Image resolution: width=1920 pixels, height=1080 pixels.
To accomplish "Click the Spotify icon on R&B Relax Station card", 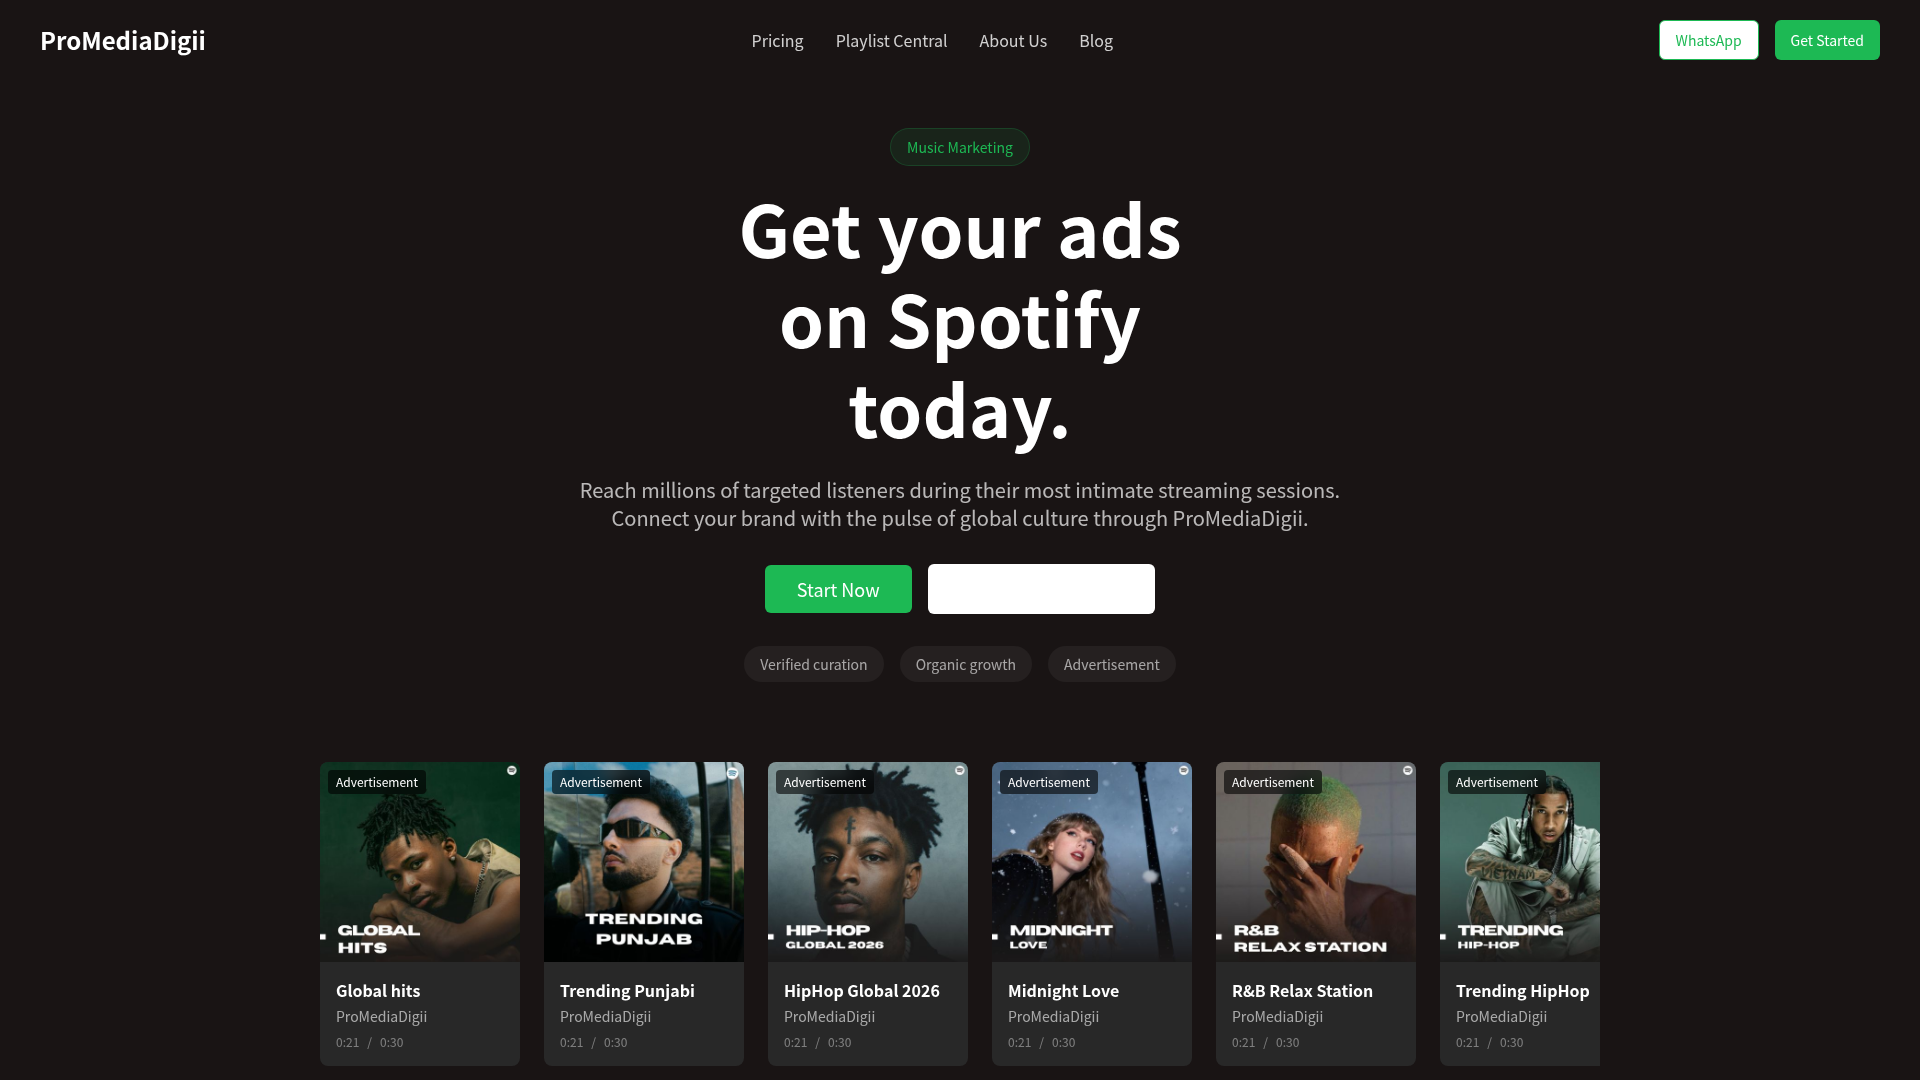I will 1407,771.
